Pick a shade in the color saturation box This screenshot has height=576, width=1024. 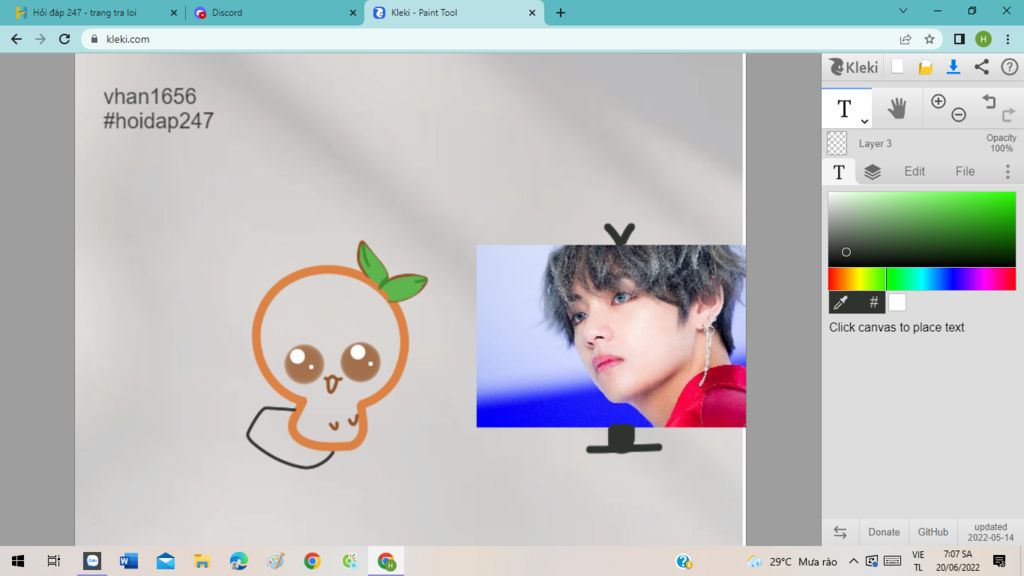[x=921, y=229]
